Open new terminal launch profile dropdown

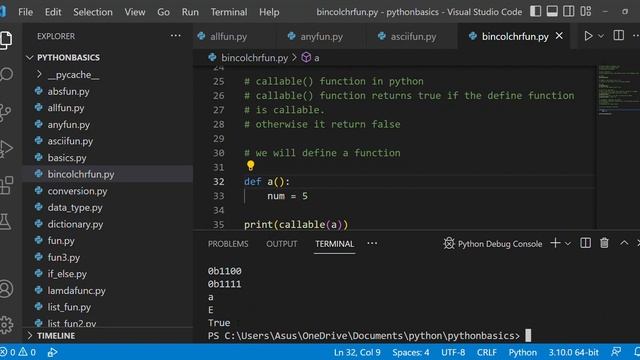tap(568, 244)
